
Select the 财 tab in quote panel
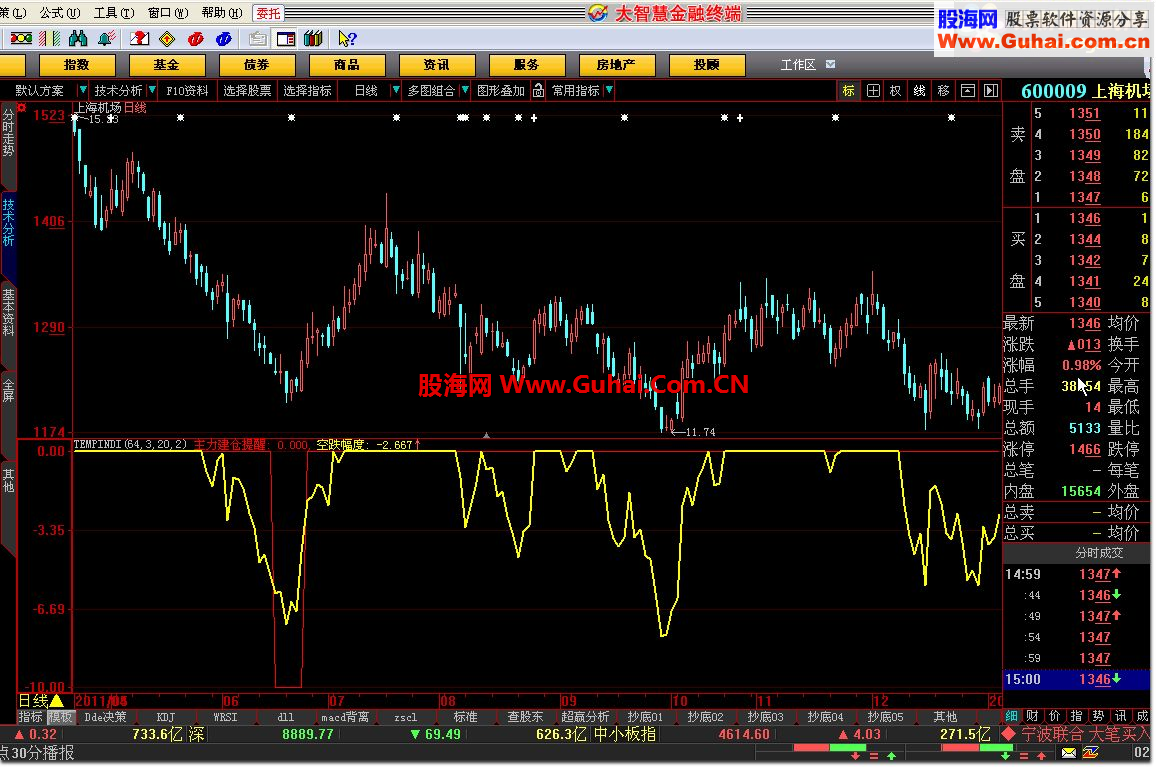(1032, 716)
